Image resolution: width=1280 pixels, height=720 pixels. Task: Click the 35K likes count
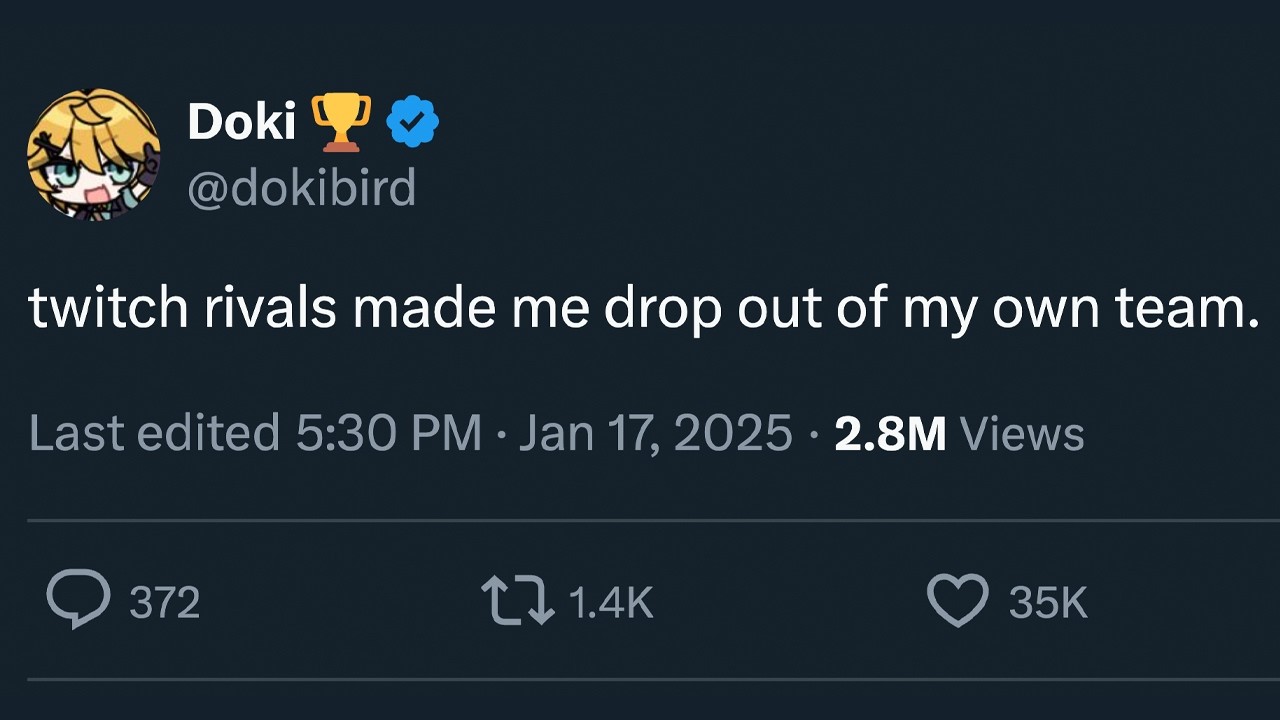tap(1048, 602)
